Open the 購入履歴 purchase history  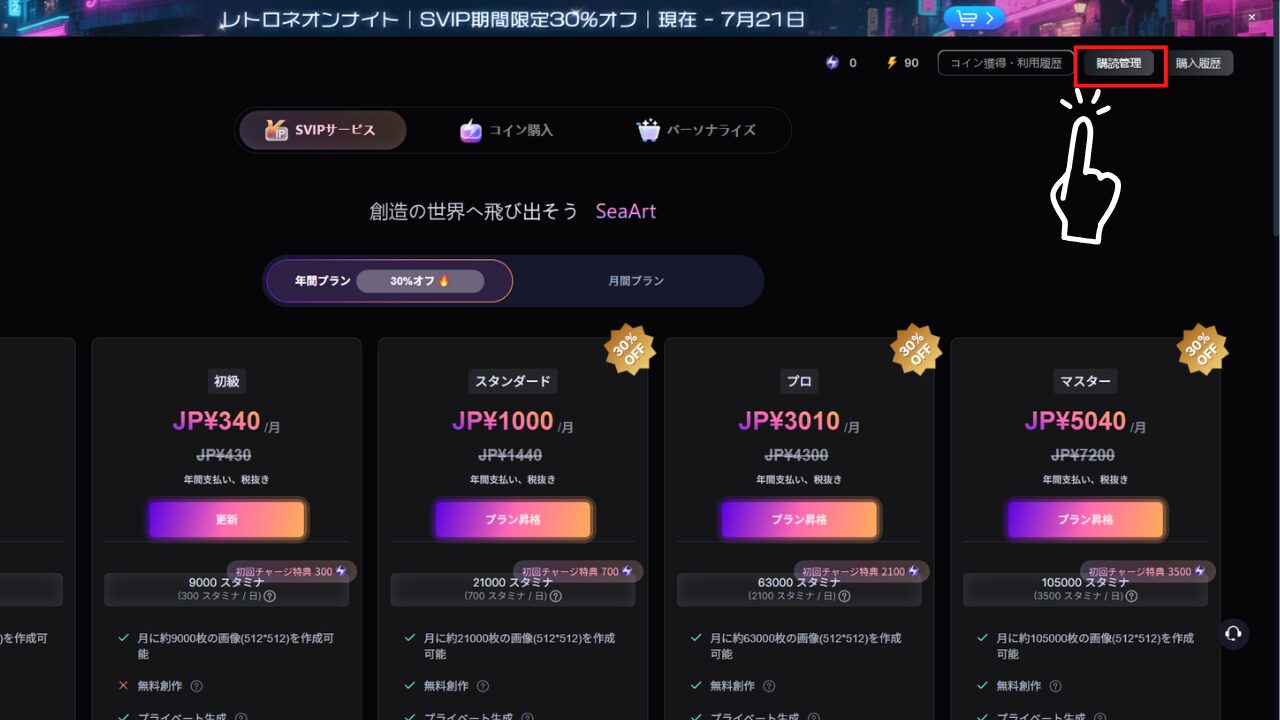coord(1197,63)
